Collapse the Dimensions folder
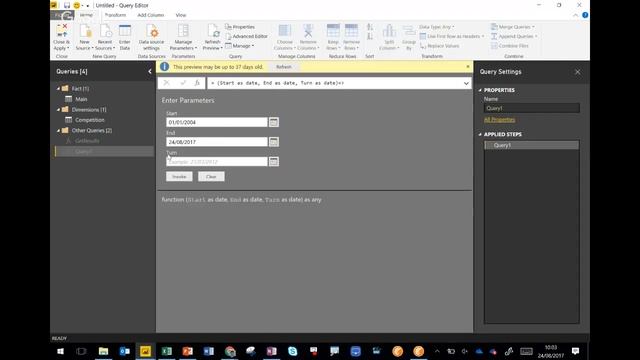 pyautogui.click(x=58, y=109)
